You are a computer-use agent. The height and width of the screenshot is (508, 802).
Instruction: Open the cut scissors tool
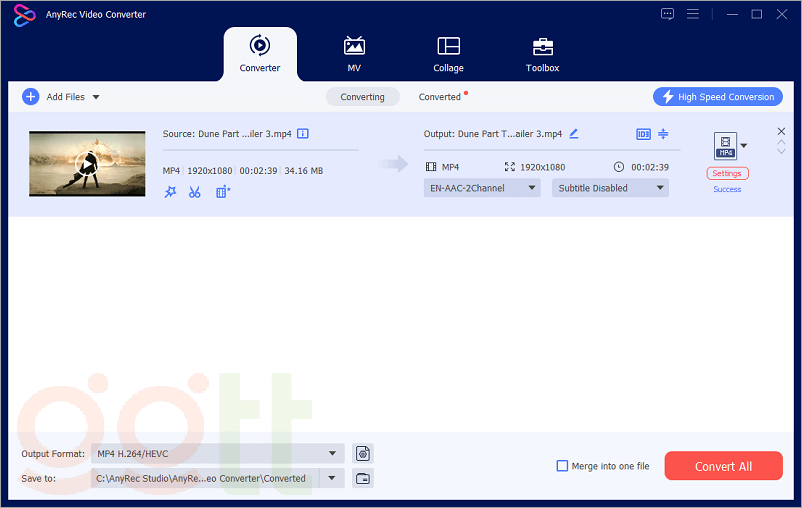[195, 192]
